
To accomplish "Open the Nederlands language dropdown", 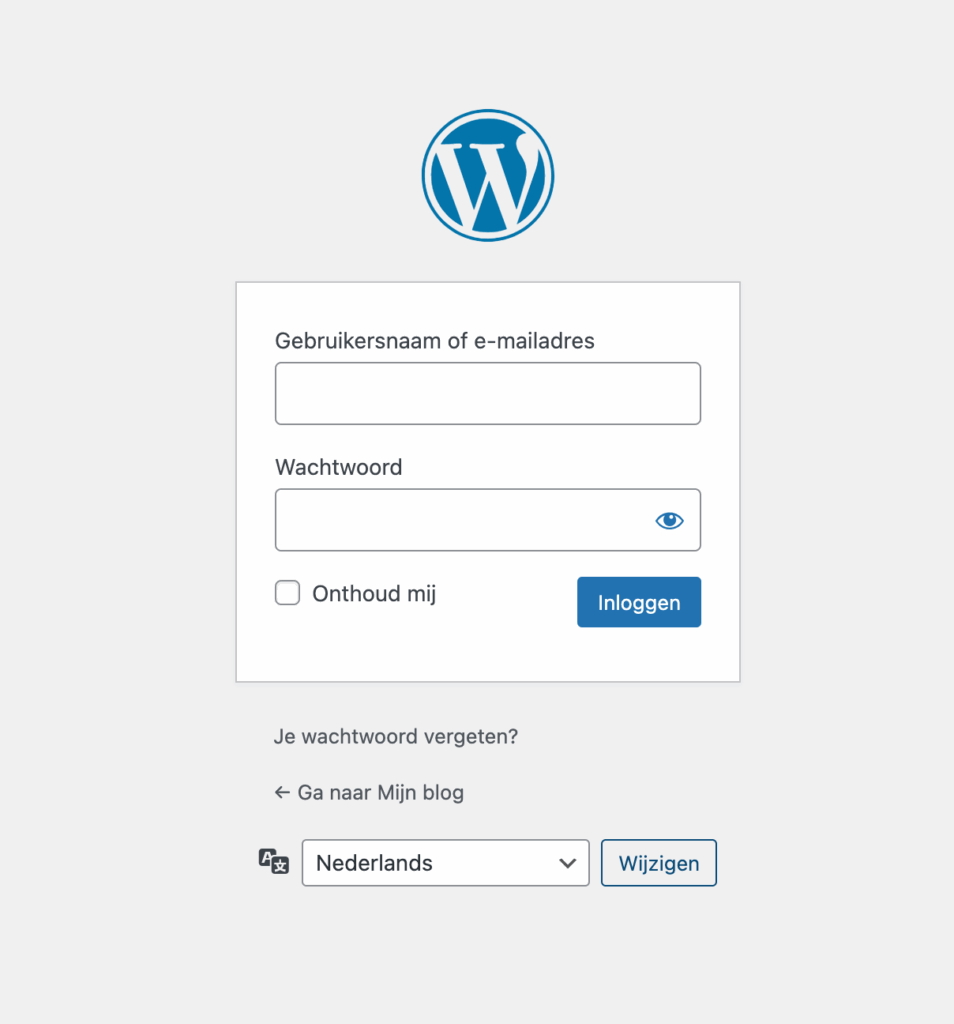I will (445, 863).
